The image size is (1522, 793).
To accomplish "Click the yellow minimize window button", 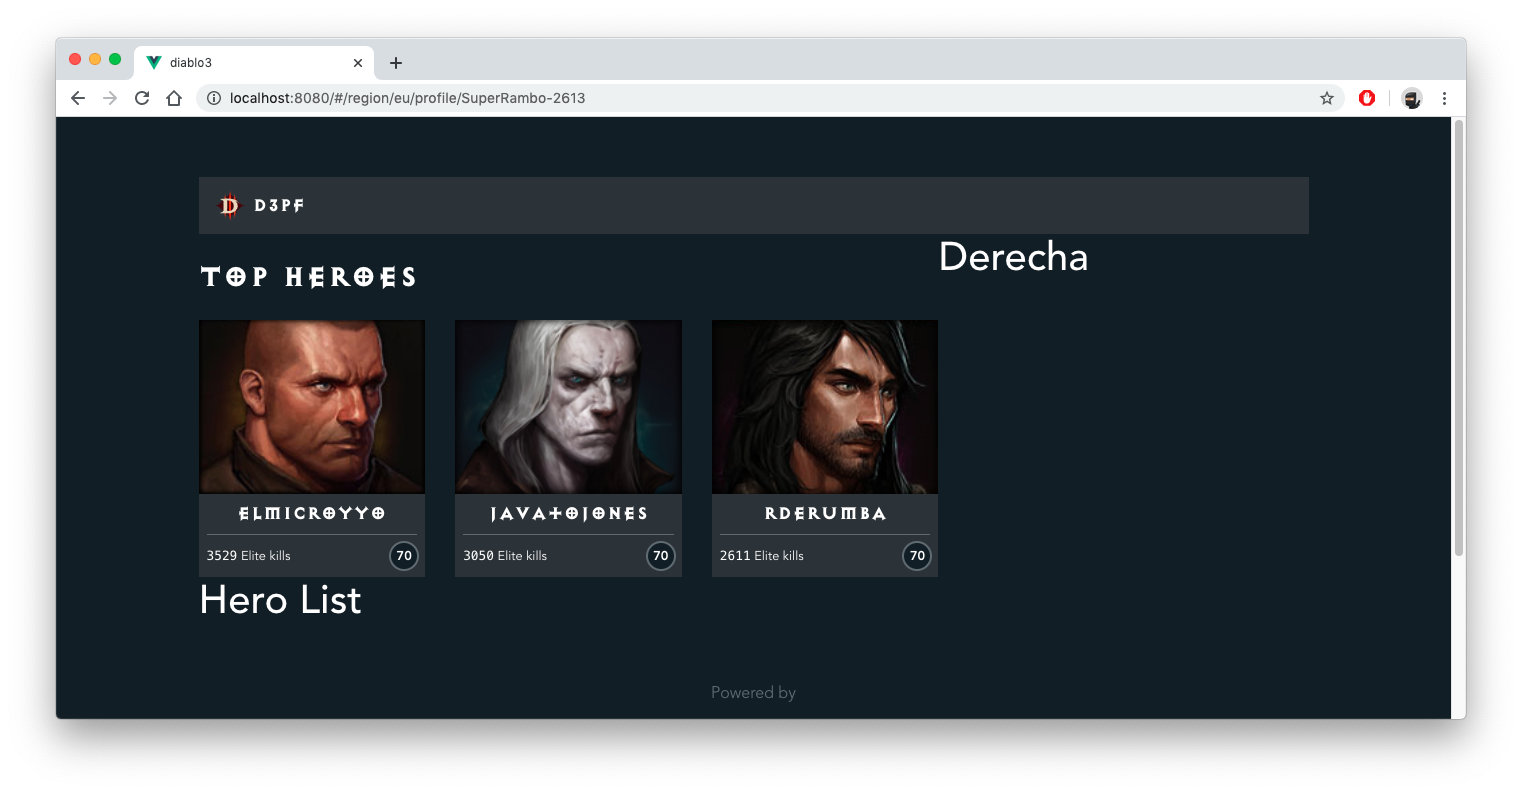I will tap(95, 60).
